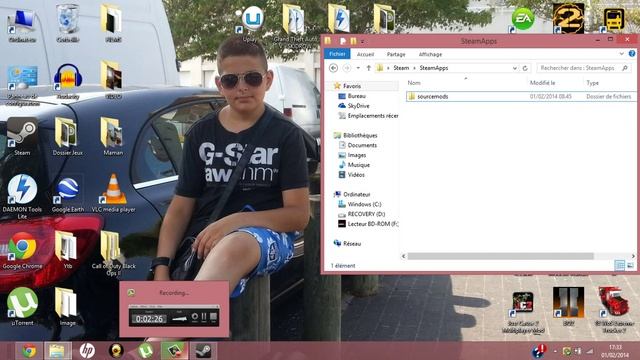Image resolution: width=640 pixels, height=360 pixels.
Task: Select the Audacity desktop shortcut
Action: click(68, 82)
